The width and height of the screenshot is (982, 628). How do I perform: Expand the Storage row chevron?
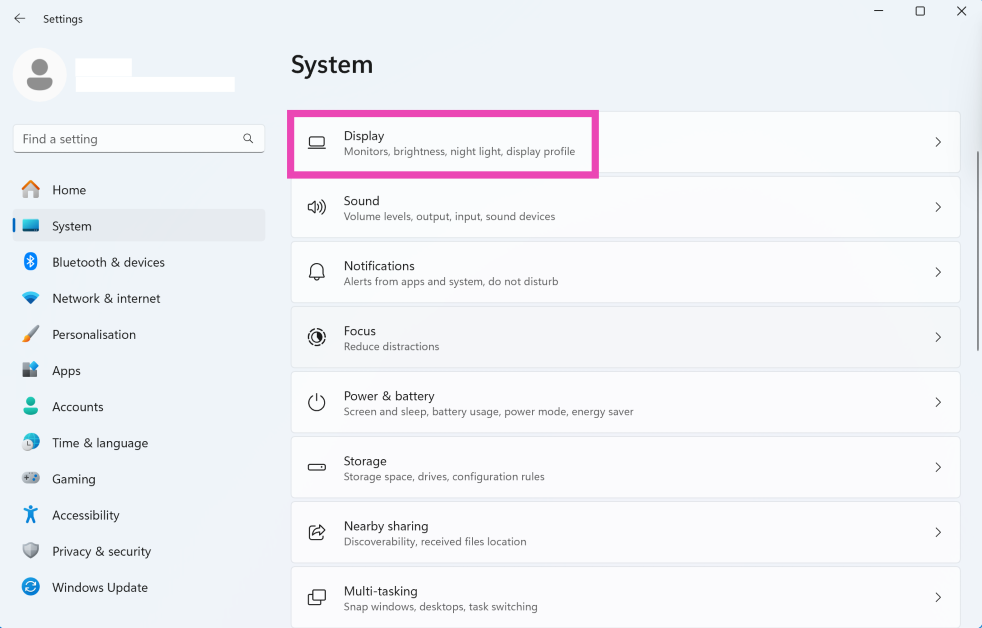tap(937, 467)
